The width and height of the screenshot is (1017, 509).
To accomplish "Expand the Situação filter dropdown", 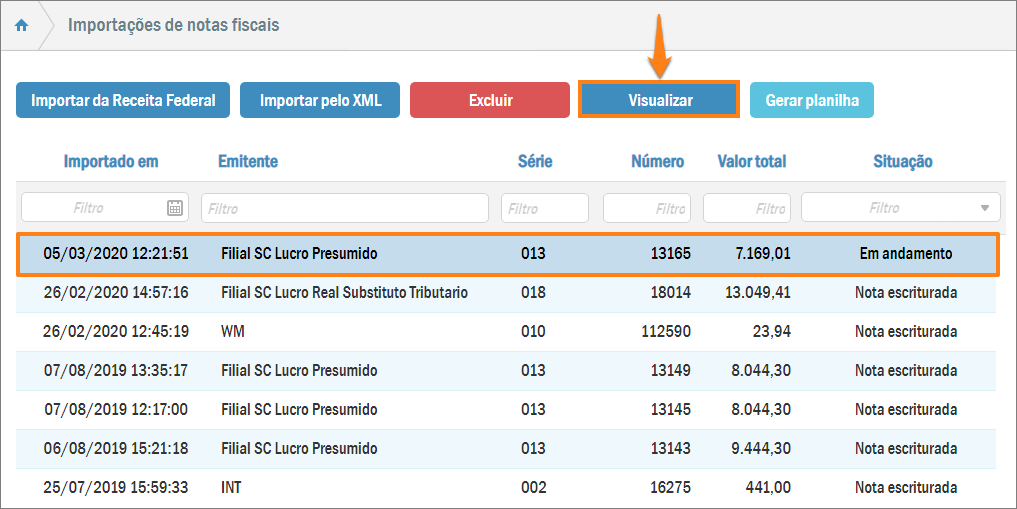I will 984,208.
